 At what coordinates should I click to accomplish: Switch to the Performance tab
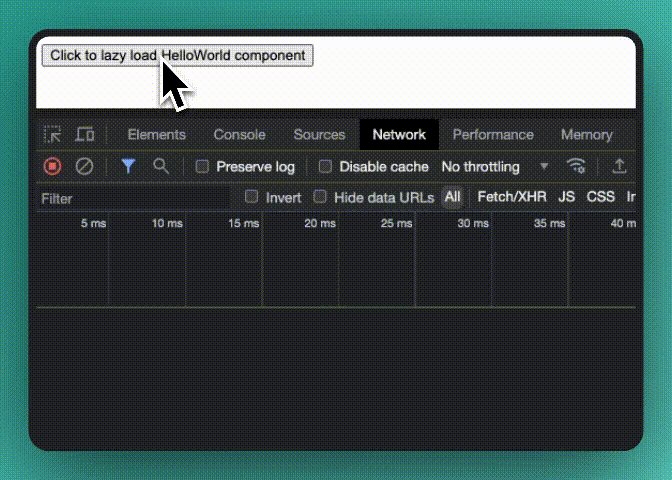(493, 135)
